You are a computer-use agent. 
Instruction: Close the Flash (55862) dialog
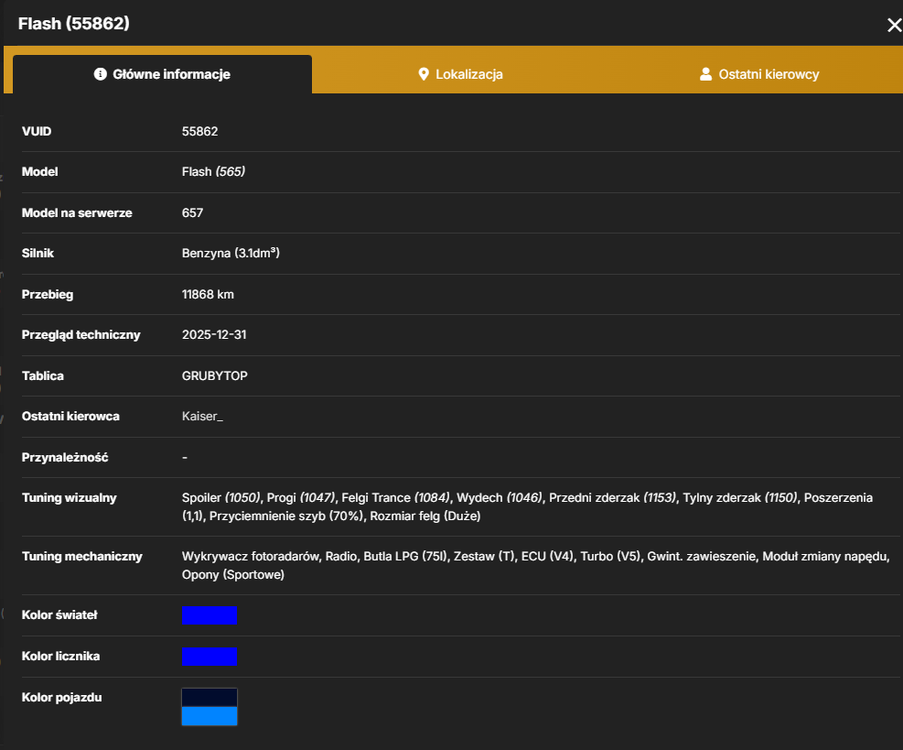point(894,25)
